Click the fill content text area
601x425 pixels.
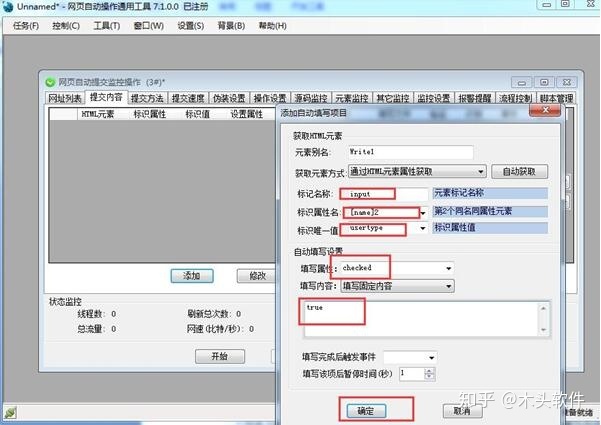click(x=422, y=319)
